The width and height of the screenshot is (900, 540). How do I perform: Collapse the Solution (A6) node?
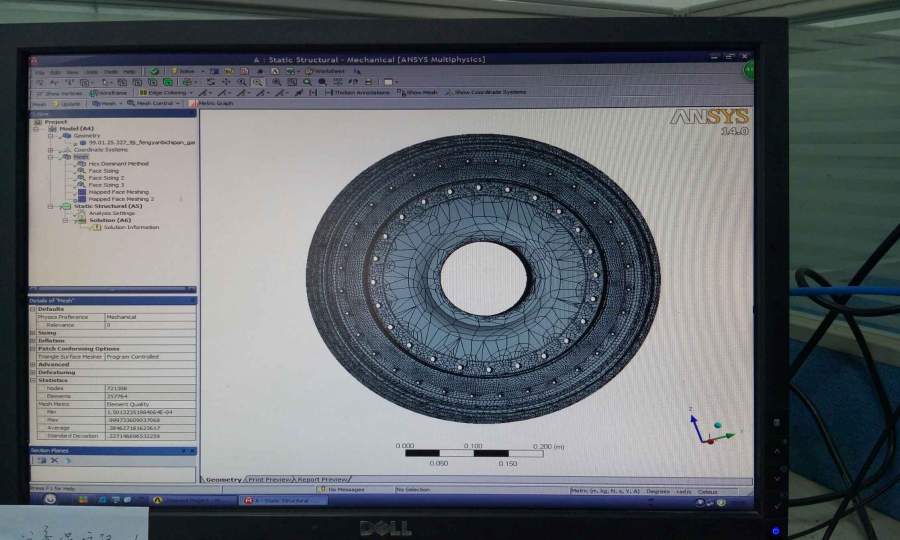click(x=65, y=220)
